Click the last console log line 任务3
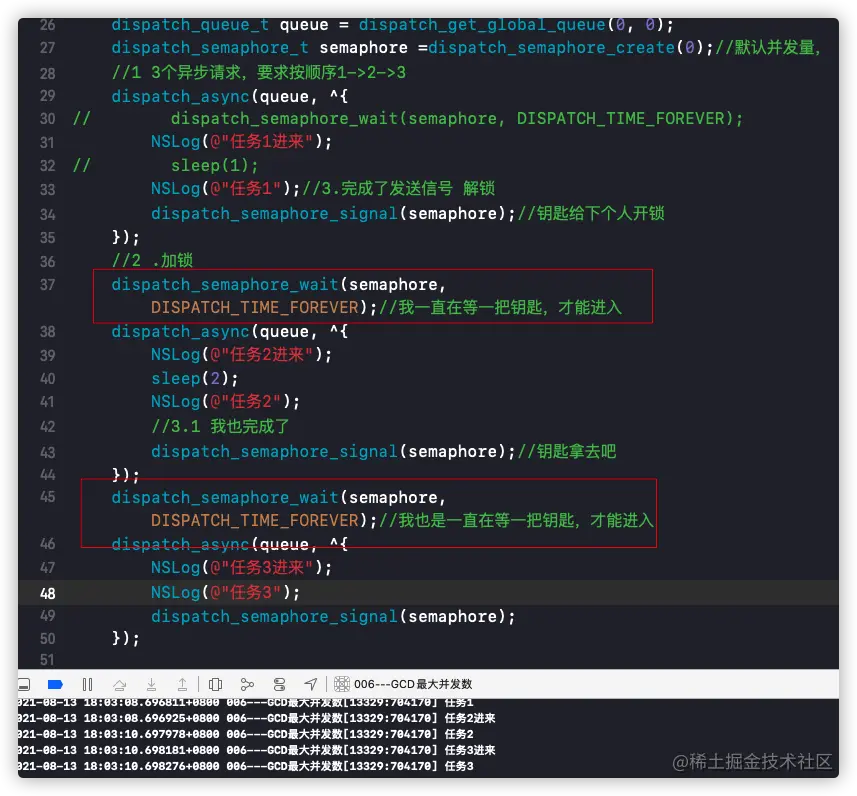857x796 pixels. [245, 766]
